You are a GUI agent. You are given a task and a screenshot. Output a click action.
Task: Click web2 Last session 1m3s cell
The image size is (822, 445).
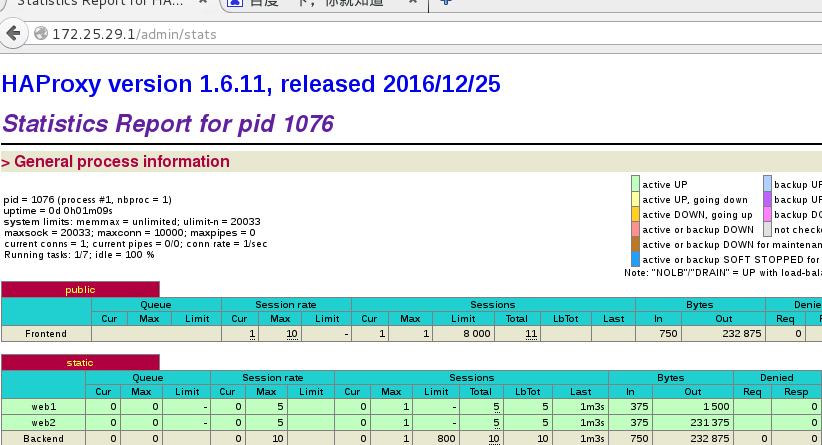click(581, 422)
